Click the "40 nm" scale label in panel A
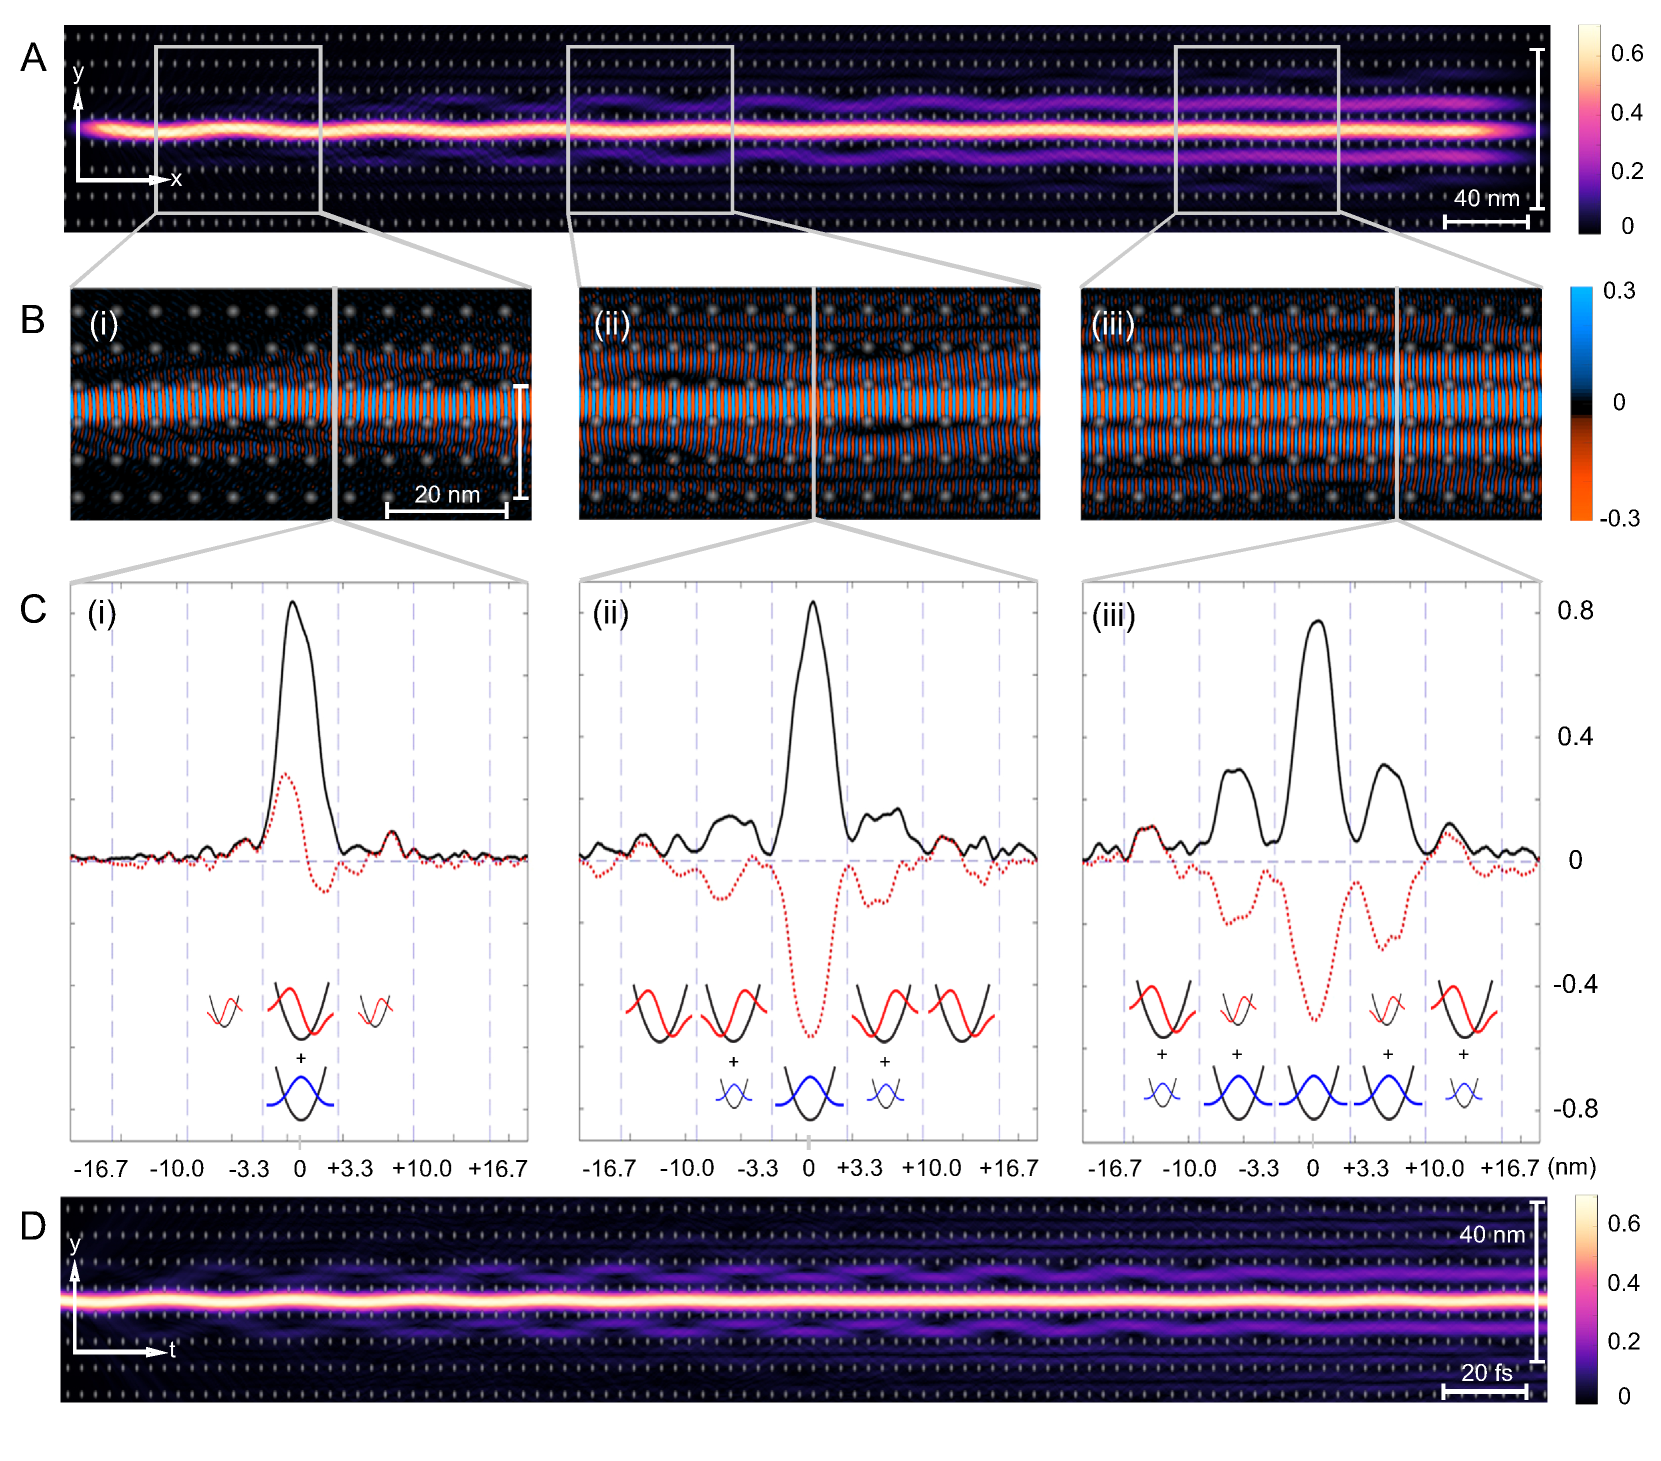 [1486, 198]
